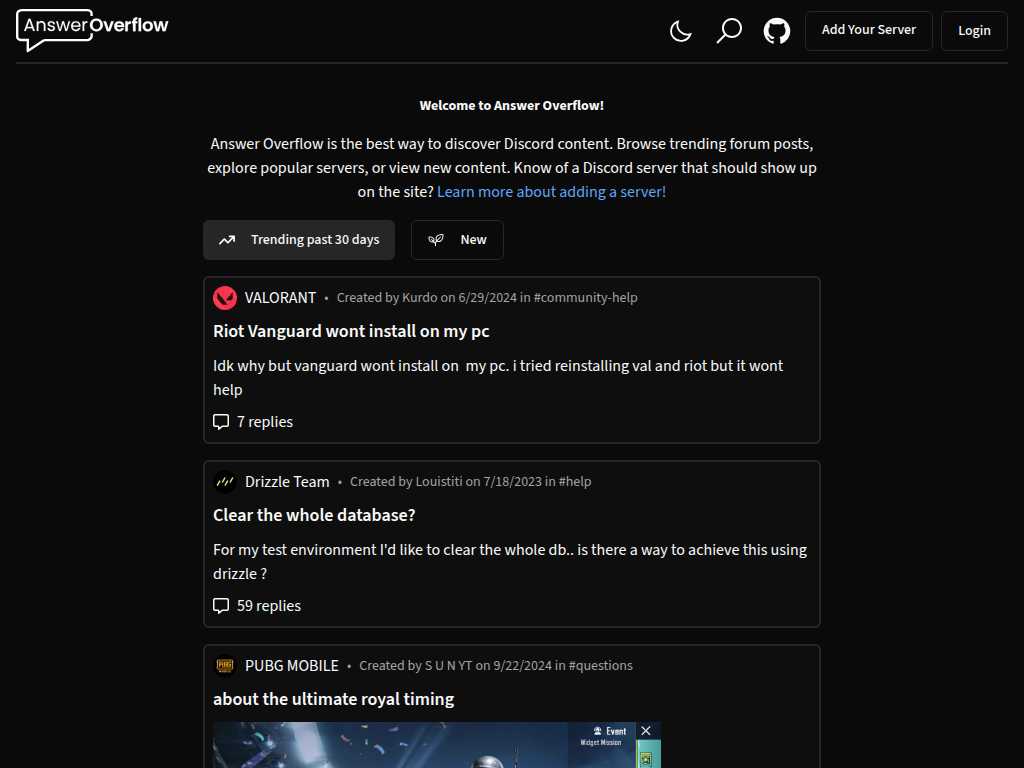The width and height of the screenshot is (1024, 768).
Task: Click the Answer Overflow logo
Action: click(92, 29)
